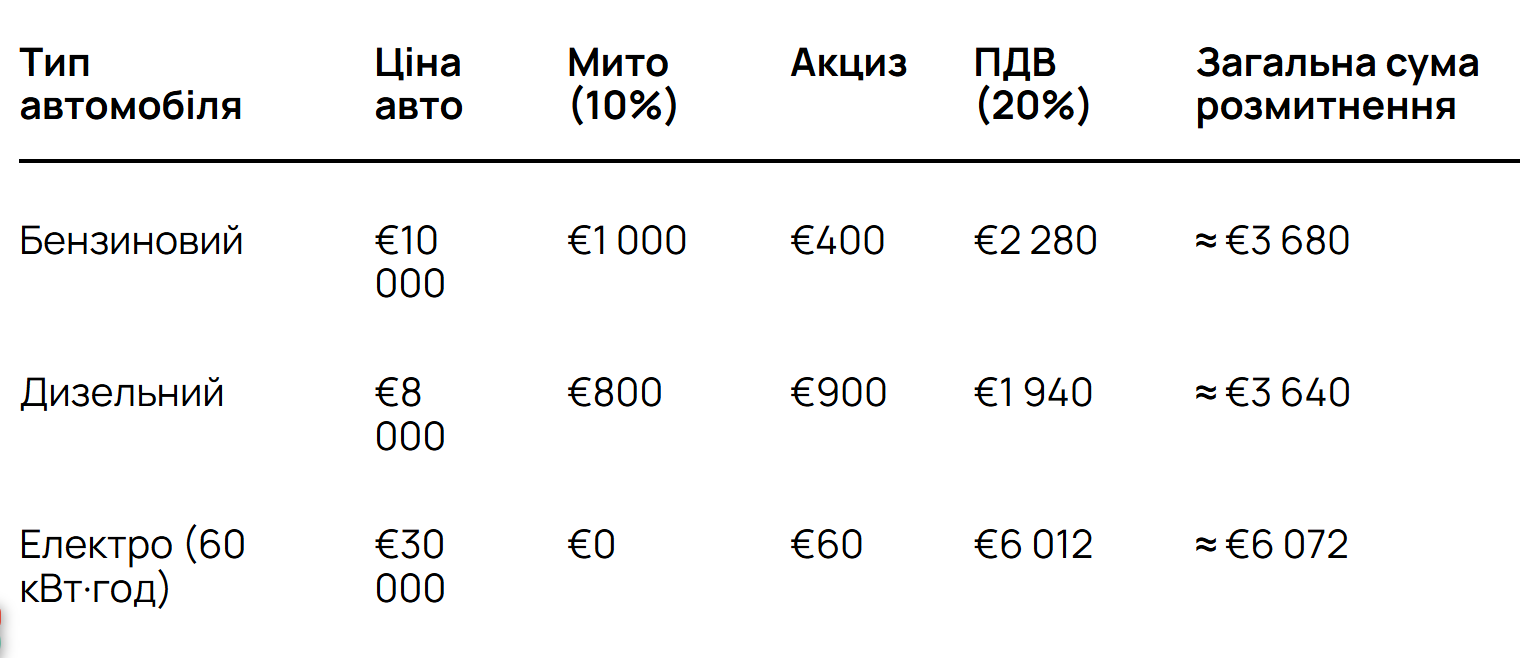Click the €6 012 VAT value
The height and width of the screenshot is (658, 1520).
click(x=1033, y=545)
